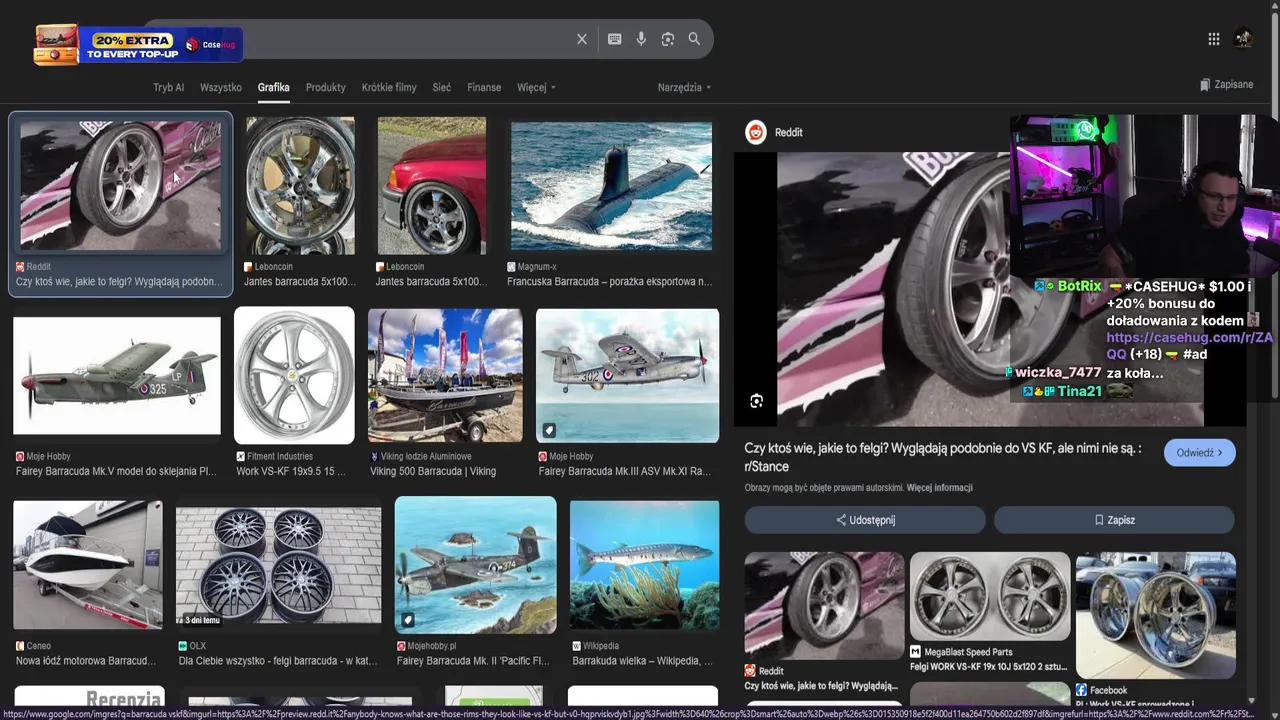Open the Krótkie filmy tab

pyautogui.click(x=389, y=88)
